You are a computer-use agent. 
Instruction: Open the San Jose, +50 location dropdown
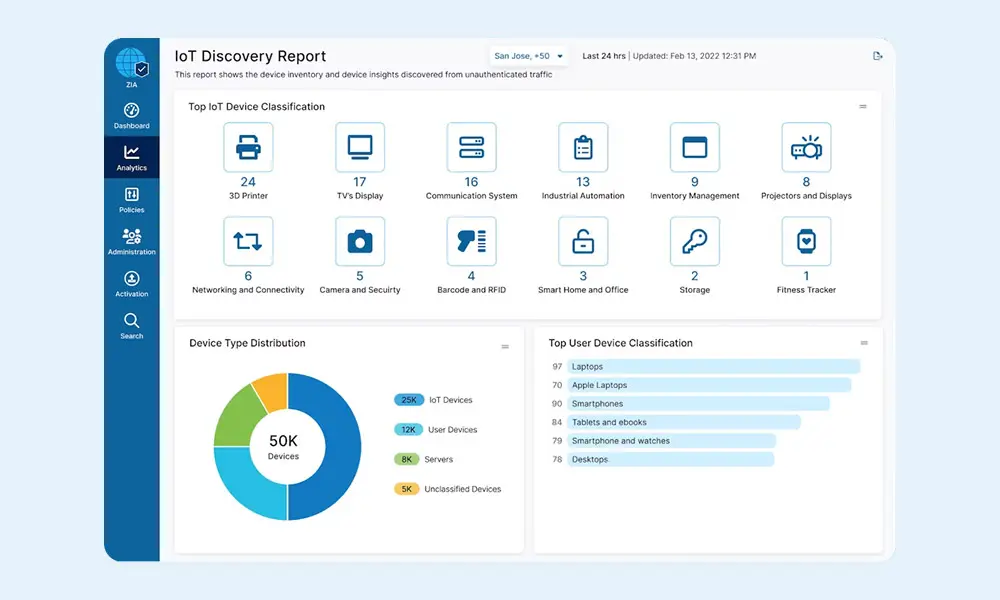(529, 56)
